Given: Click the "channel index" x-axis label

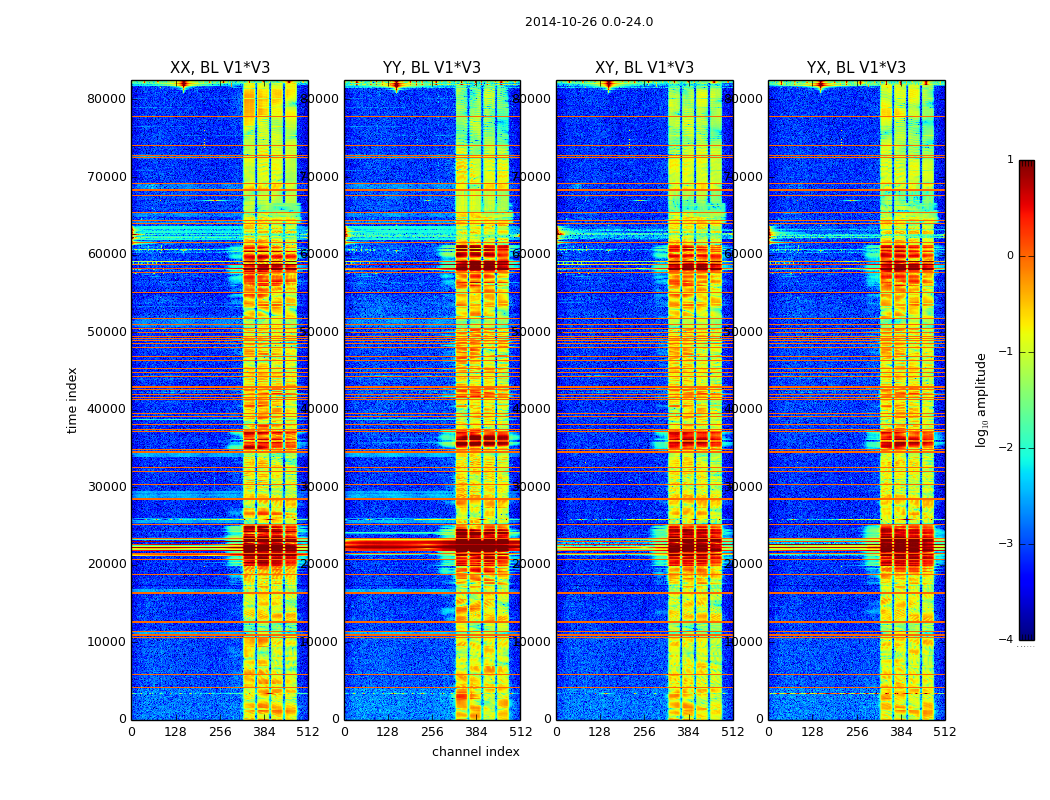Looking at the screenshot, I should (475, 752).
